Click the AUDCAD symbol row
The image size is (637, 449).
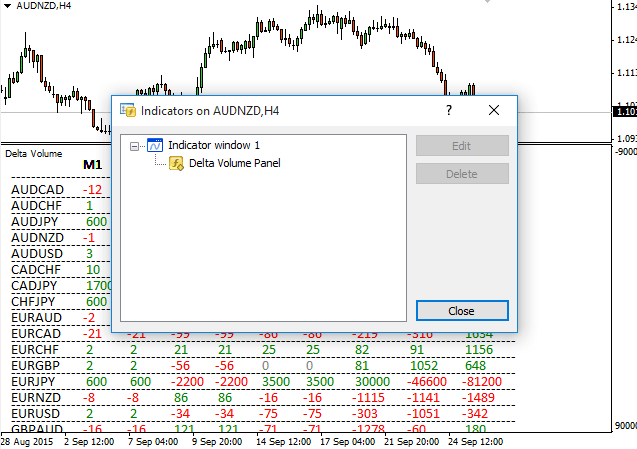tap(36, 189)
